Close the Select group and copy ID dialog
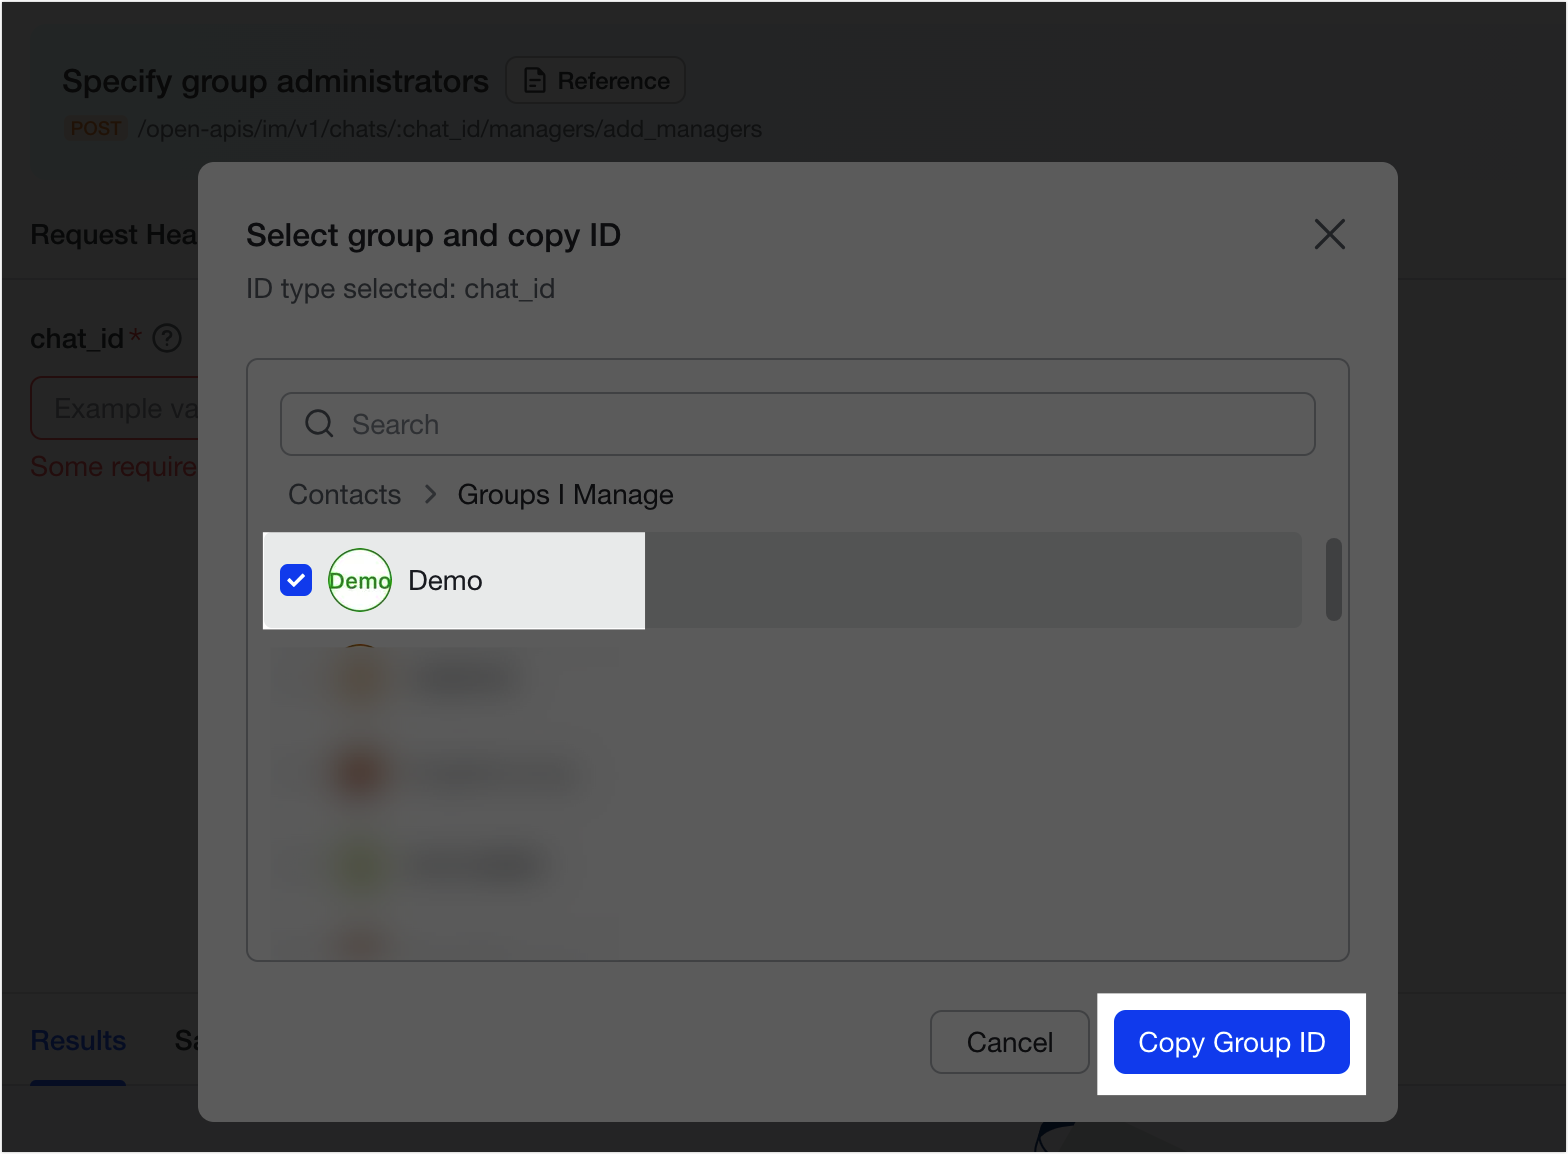The height and width of the screenshot is (1154, 1568). click(1329, 235)
